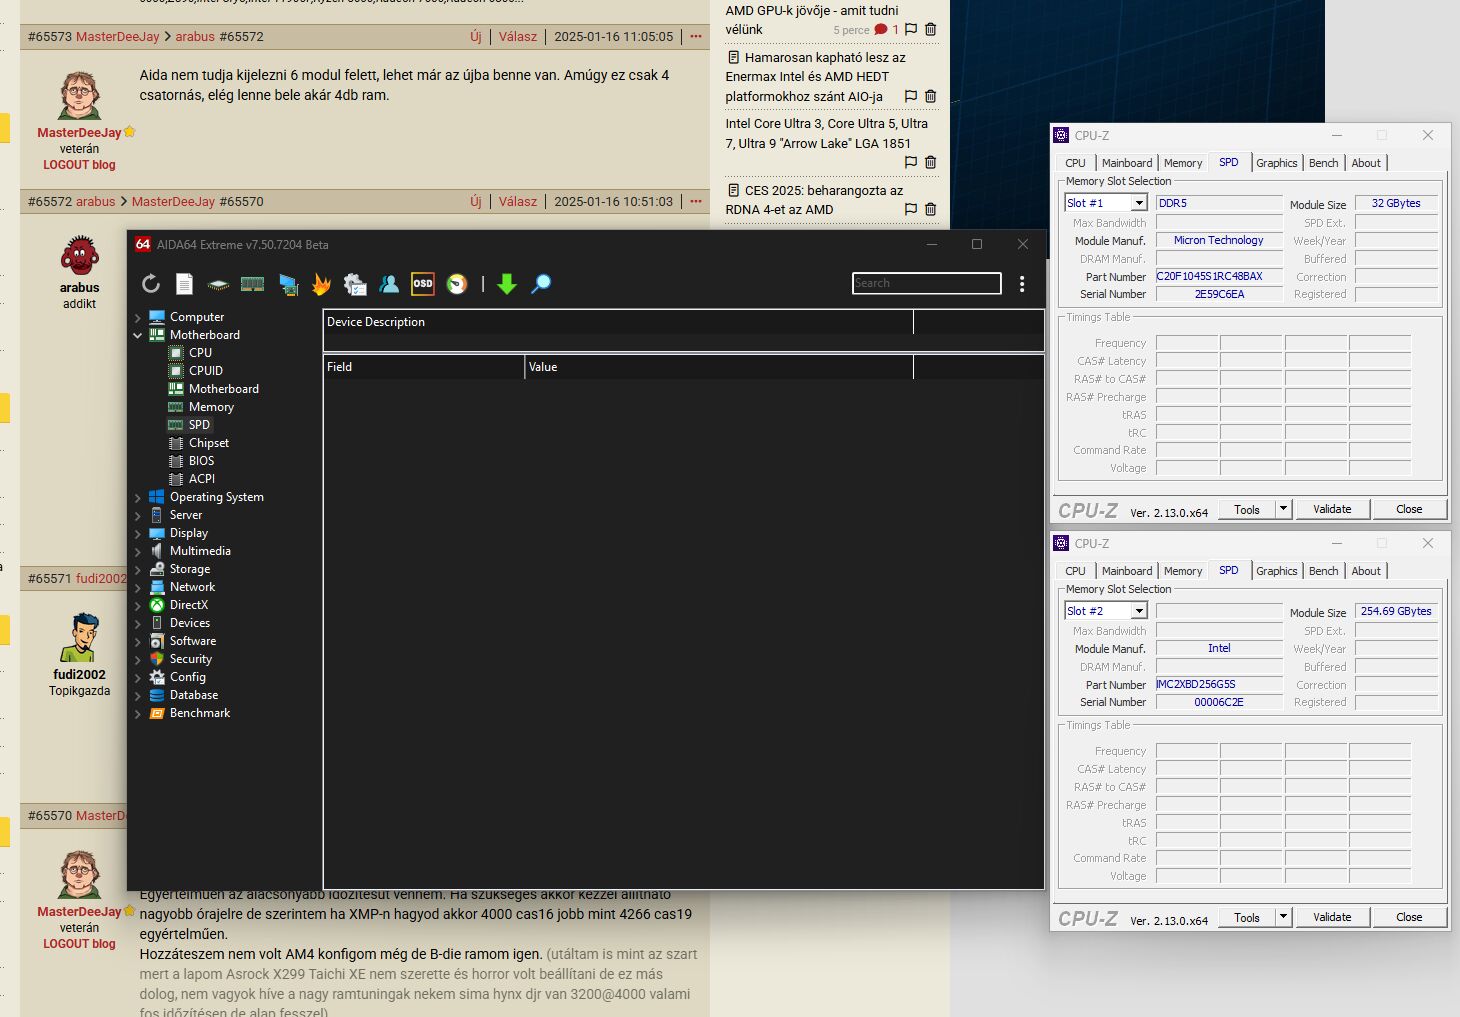Open the three-dot menu in AIDA64 toolbar
Screen dimensions: 1460x1017
pos(1022,284)
